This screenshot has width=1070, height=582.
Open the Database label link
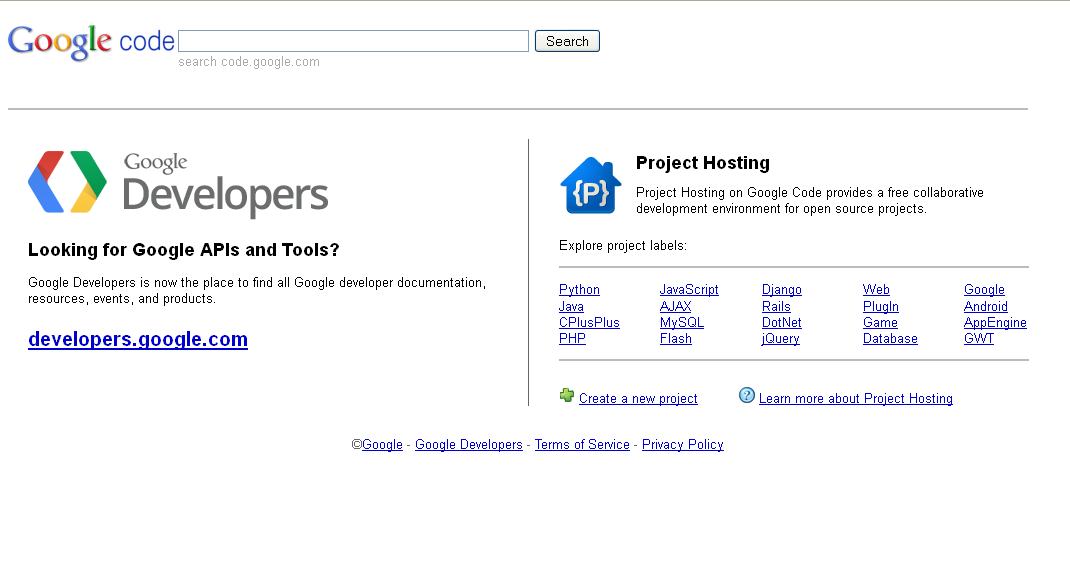tap(890, 338)
